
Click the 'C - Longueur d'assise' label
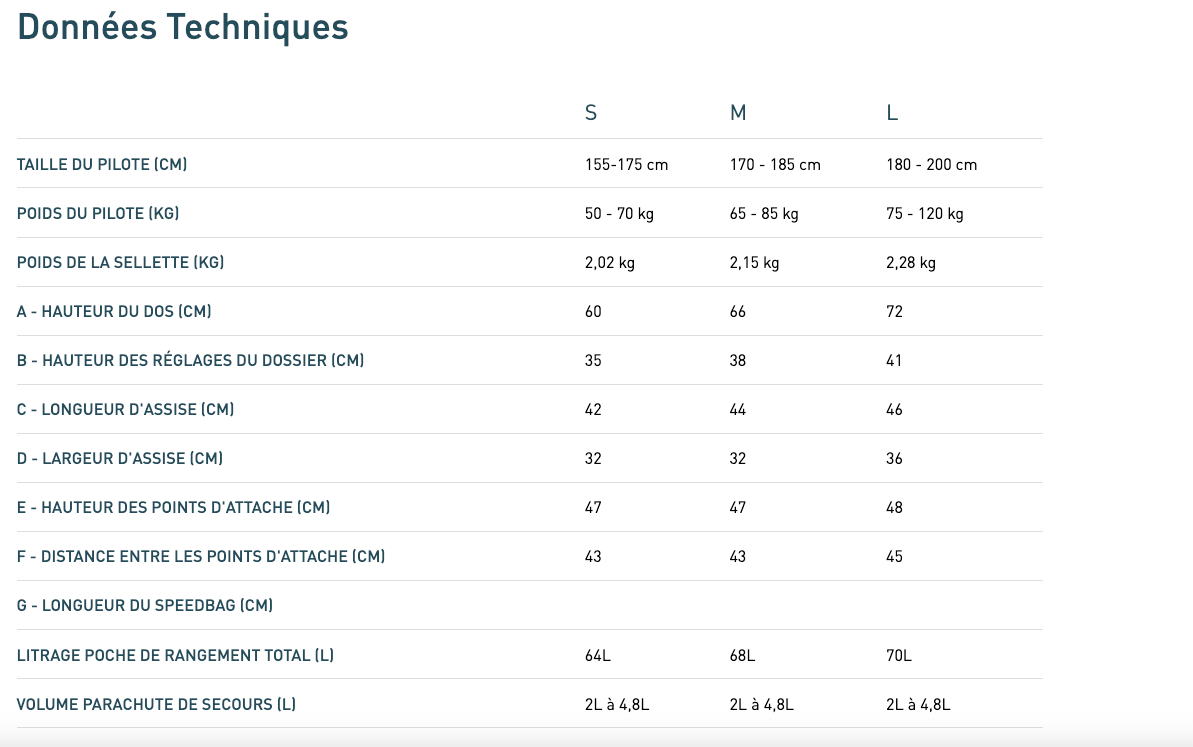click(125, 409)
